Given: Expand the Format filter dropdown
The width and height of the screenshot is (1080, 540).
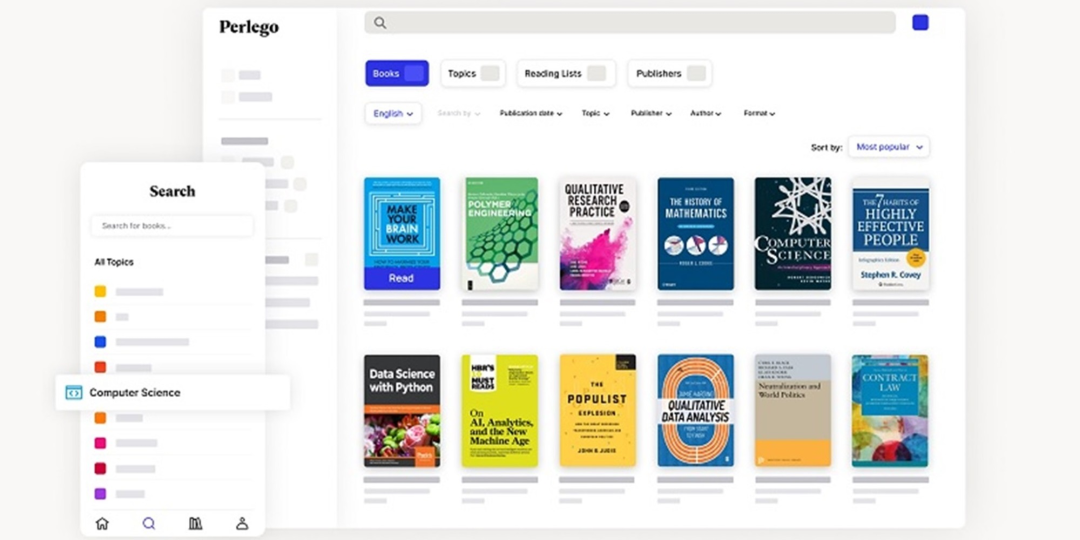Looking at the screenshot, I should (759, 114).
